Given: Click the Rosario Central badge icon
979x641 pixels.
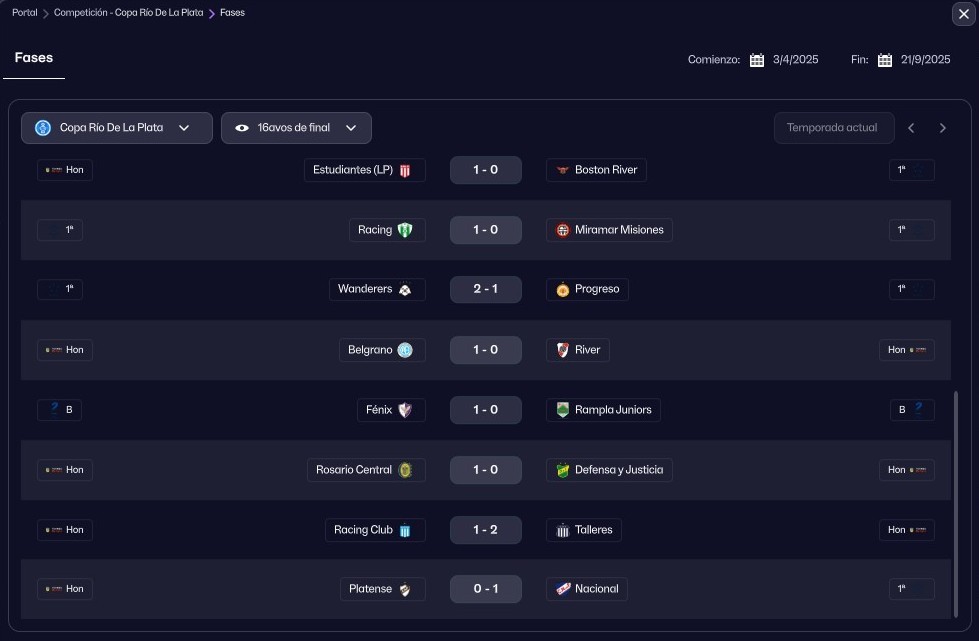Looking at the screenshot, I should click(405, 470).
